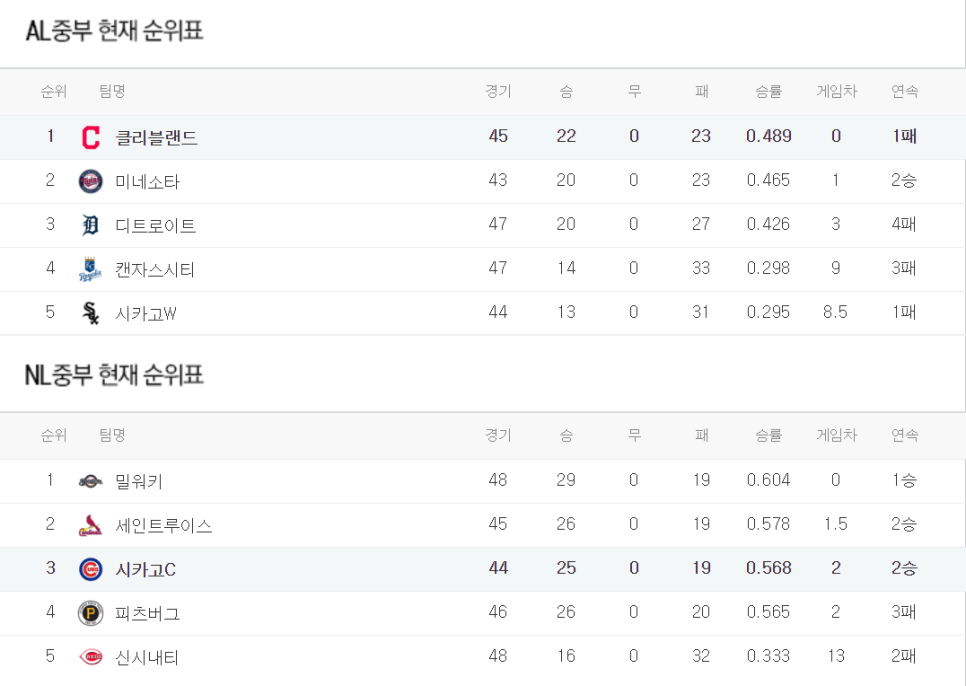Open the 시카고C team link
The width and height of the screenshot is (966, 686).
[146, 570]
